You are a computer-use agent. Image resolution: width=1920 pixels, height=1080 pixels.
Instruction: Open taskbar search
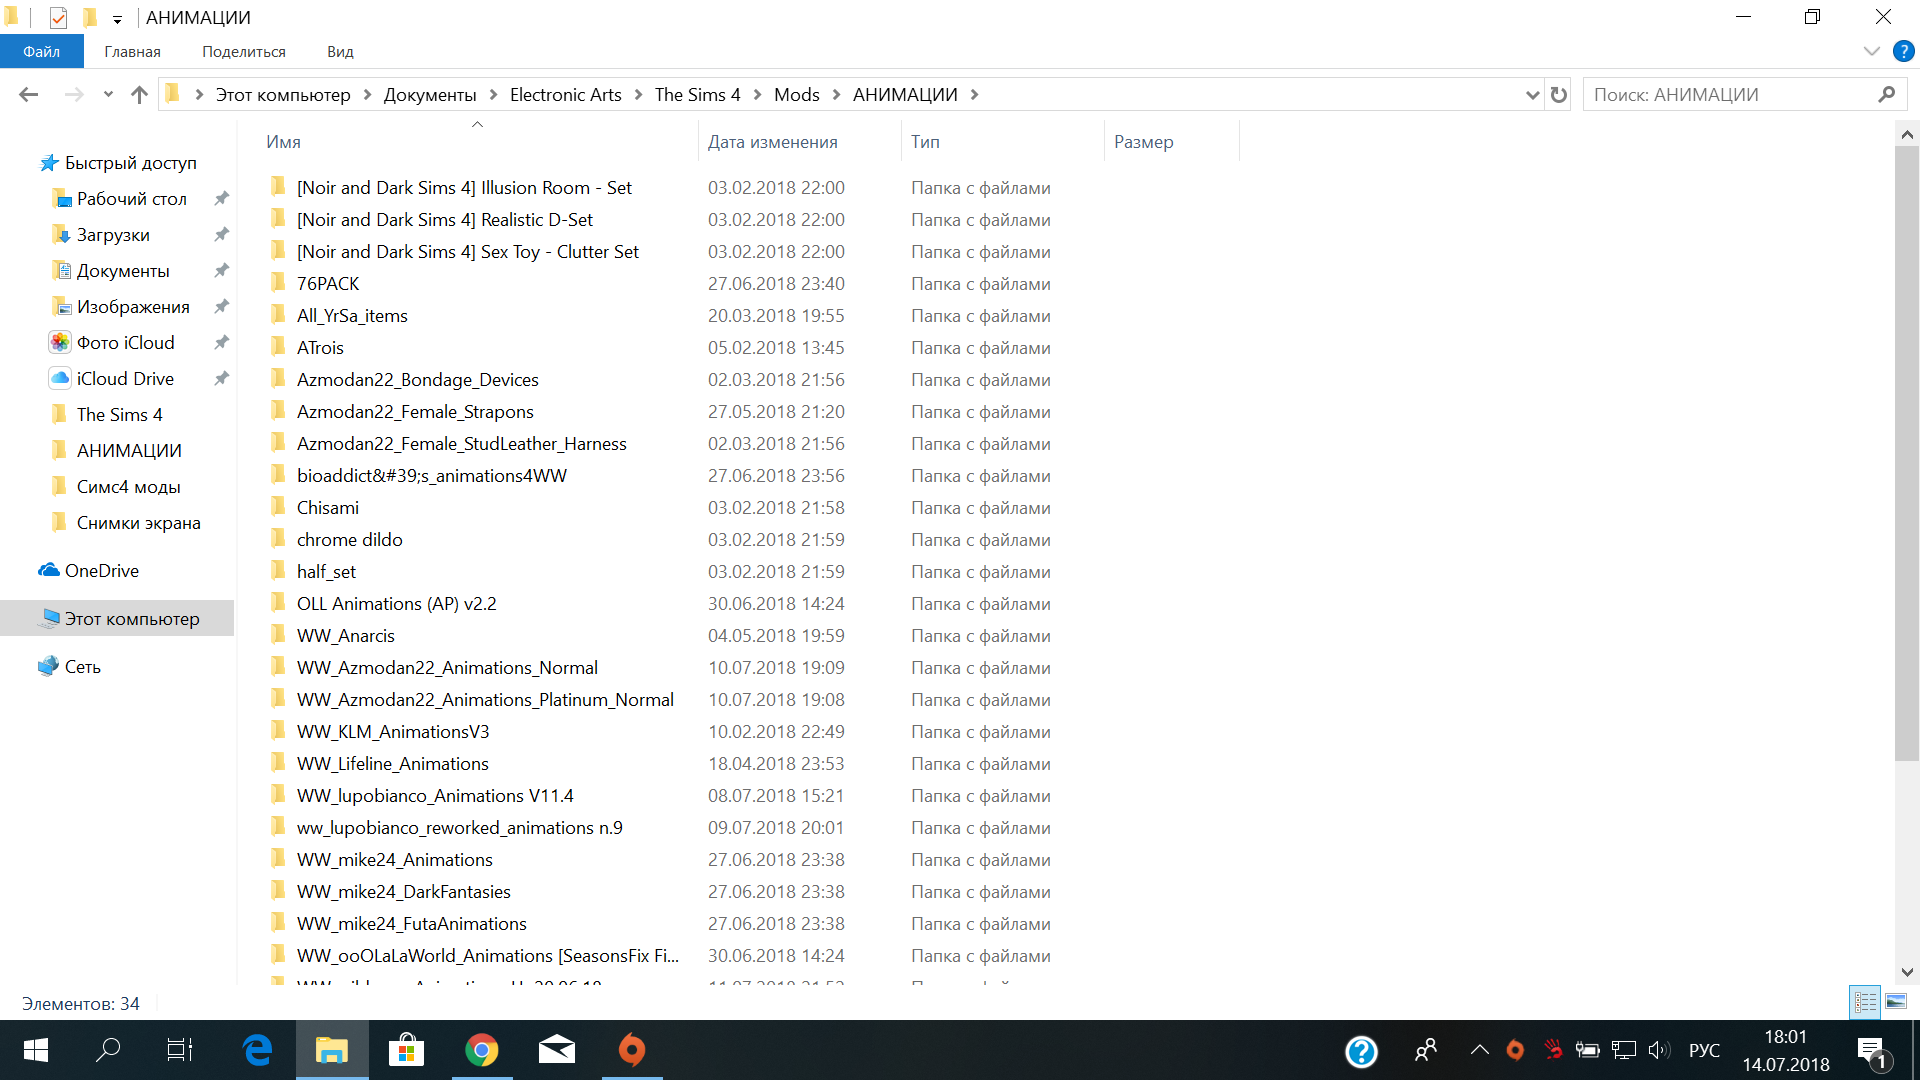108,1050
